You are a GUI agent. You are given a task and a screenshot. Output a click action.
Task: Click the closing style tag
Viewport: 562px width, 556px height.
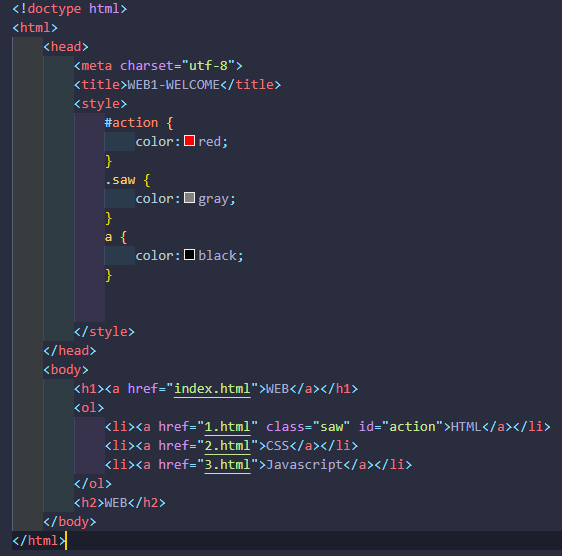click(104, 332)
